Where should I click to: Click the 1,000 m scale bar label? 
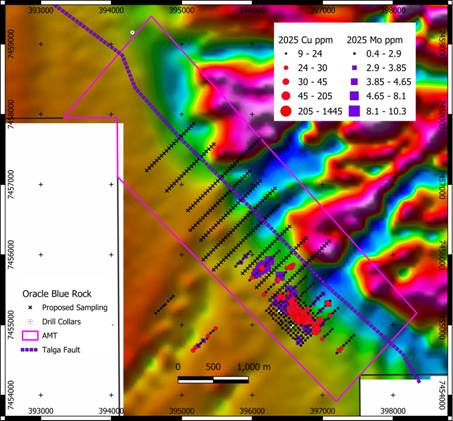pos(254,367)
